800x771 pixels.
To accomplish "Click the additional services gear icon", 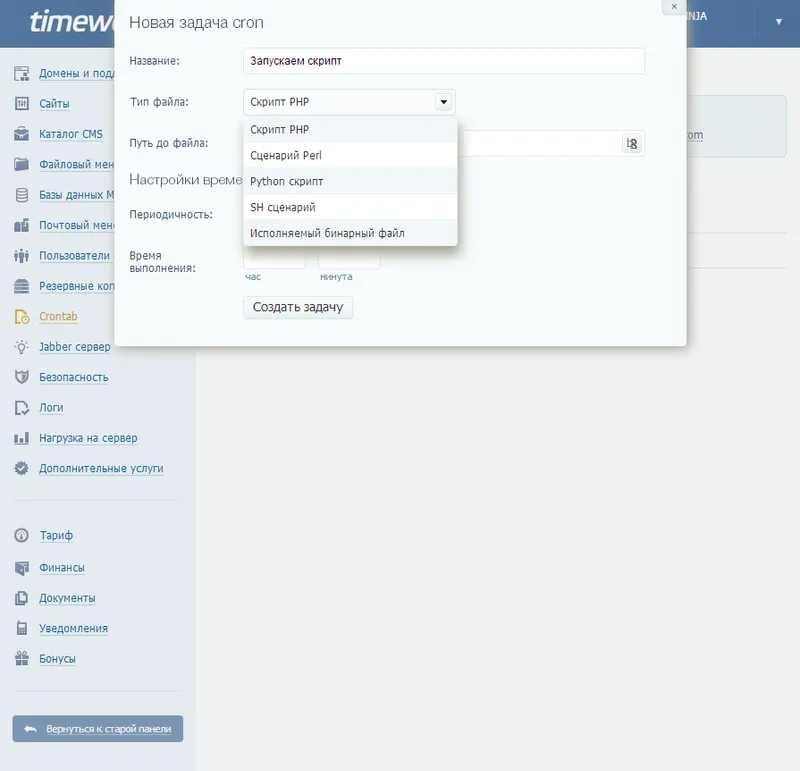I will coord(21,468).
